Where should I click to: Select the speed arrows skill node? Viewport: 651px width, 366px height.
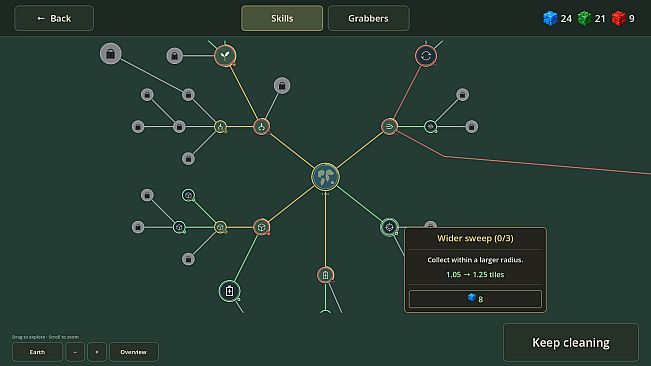pyautogui.click(x=389, y=127)
